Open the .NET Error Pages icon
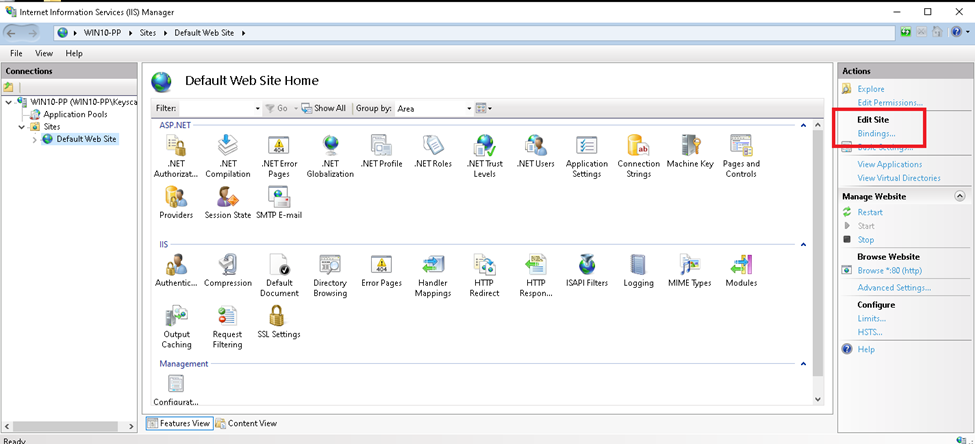 click(279, 148)
